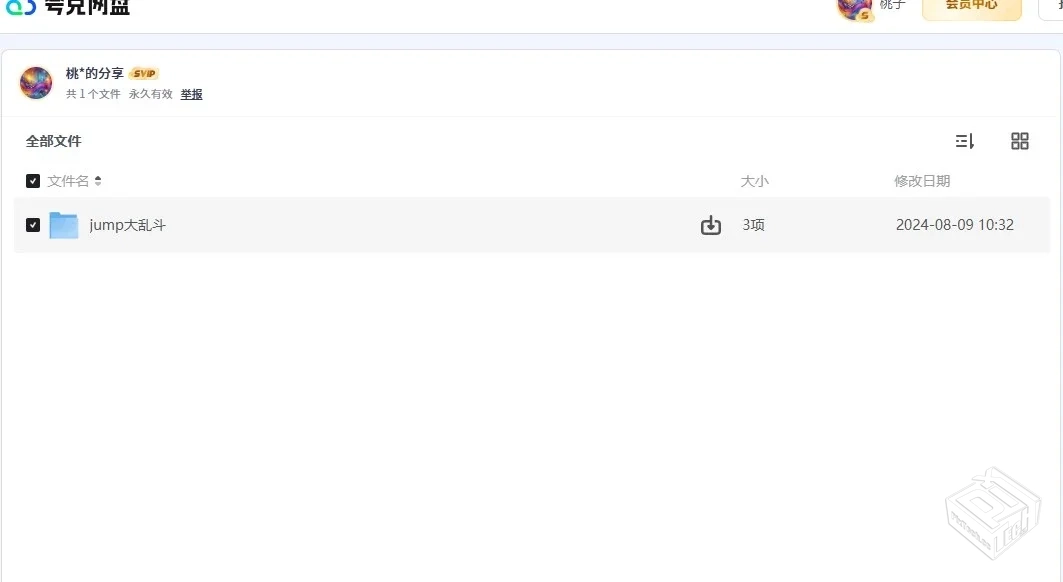Click the SVIP badge
This screenshot has width=1063, height=582.
pyautogui.click(x=144, y=74)
